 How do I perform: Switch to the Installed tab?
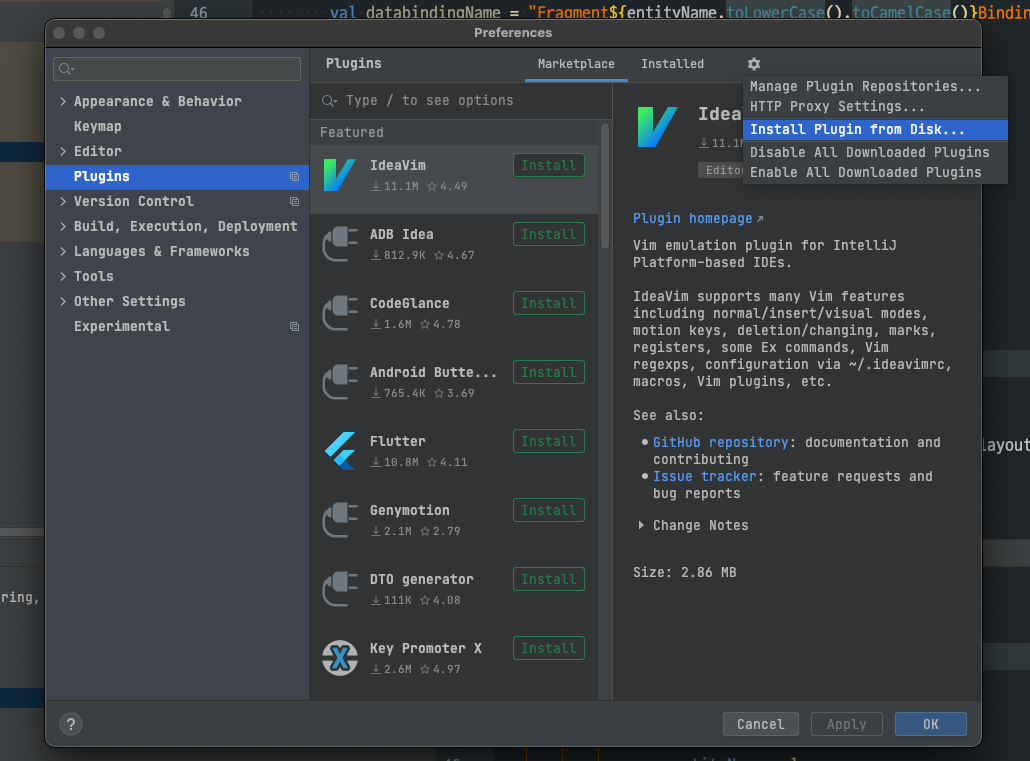click(x=672, y=64)
